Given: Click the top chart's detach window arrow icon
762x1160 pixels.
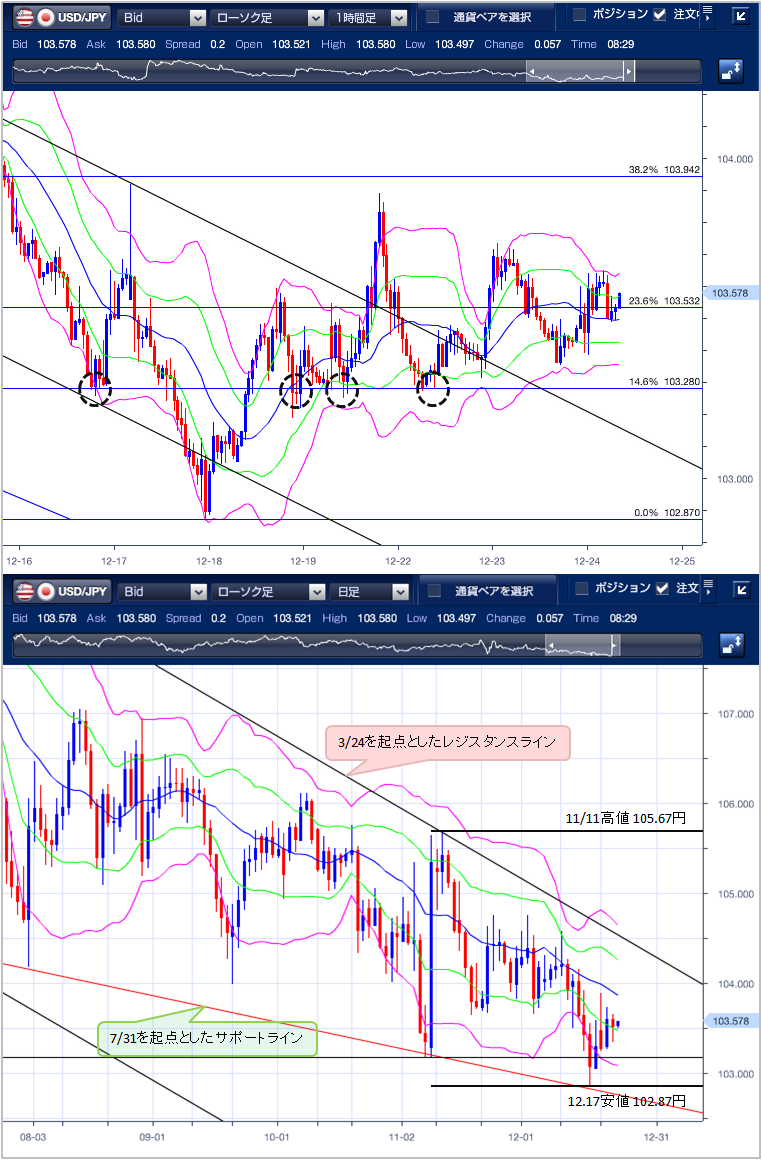Looking at the screenshot, I should click(x=741, y=15).
